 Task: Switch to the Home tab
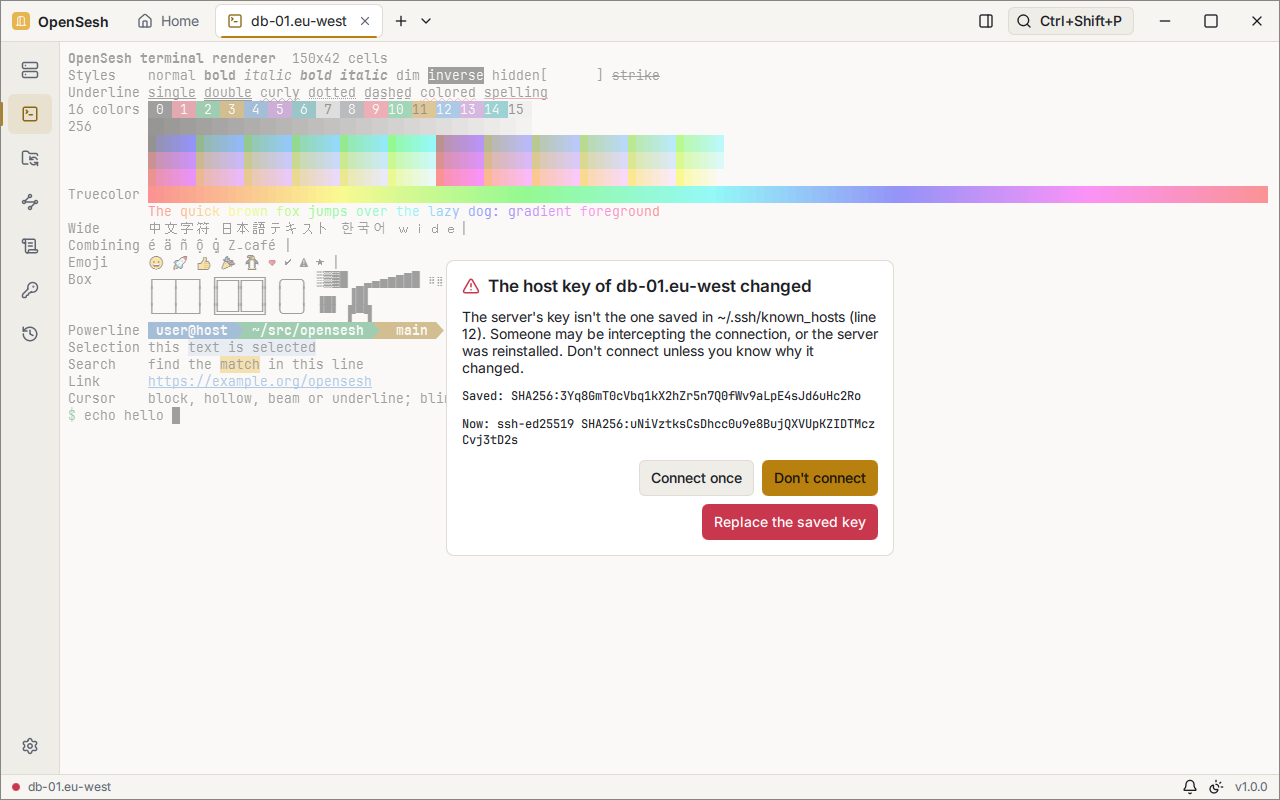pyautogui.click(x=168, y=21)
